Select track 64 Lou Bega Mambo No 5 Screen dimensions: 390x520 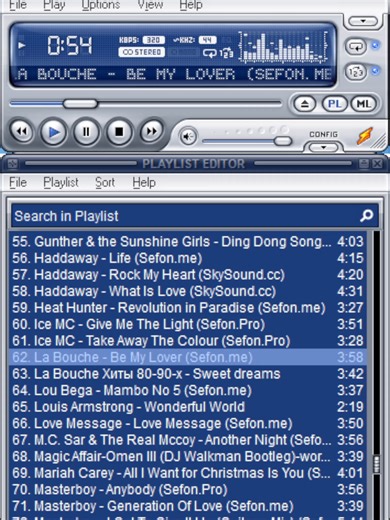[x=188, y=390]
